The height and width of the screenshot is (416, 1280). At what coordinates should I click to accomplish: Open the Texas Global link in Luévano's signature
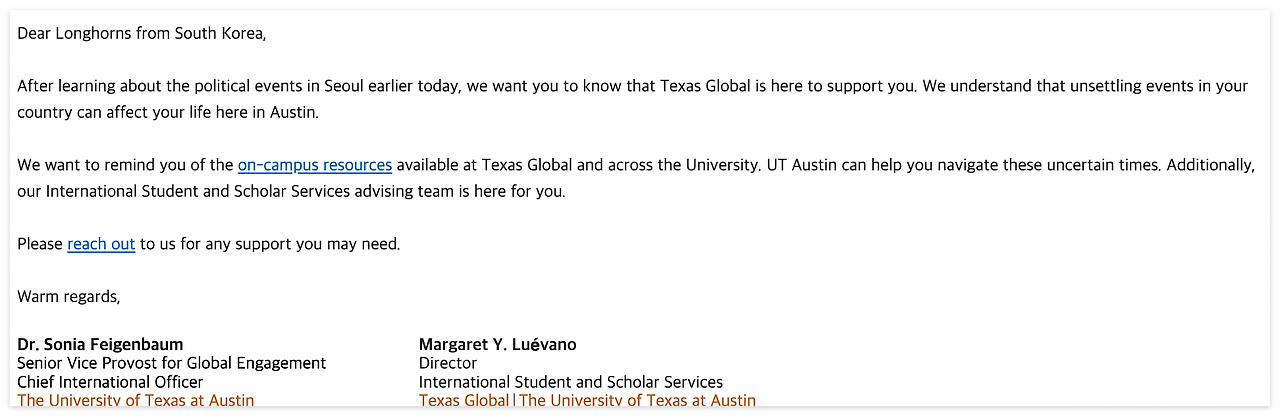(x=464, y=400)
